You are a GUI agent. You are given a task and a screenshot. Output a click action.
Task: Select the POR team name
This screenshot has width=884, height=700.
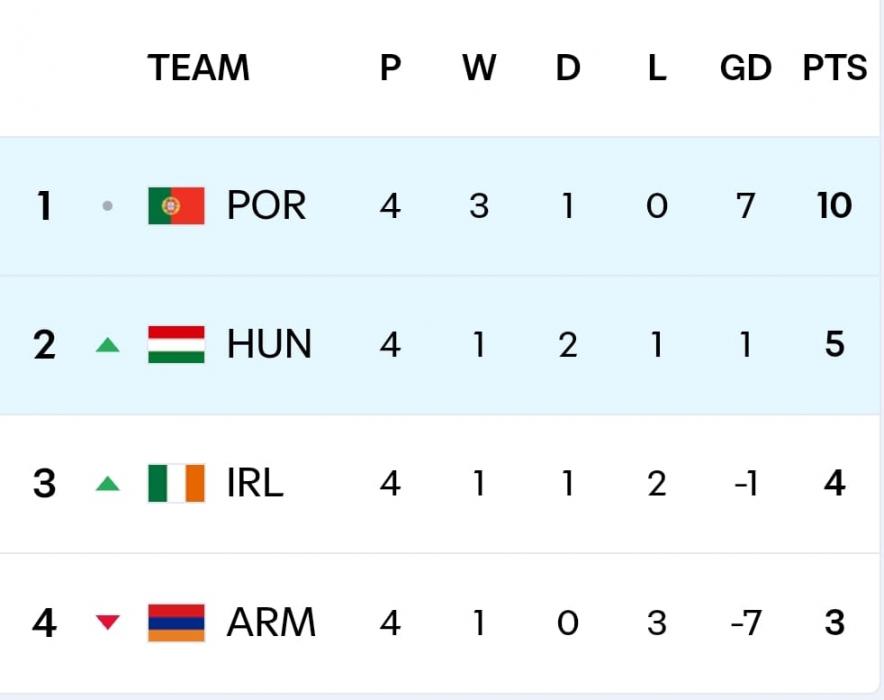(x=266, y=206)
